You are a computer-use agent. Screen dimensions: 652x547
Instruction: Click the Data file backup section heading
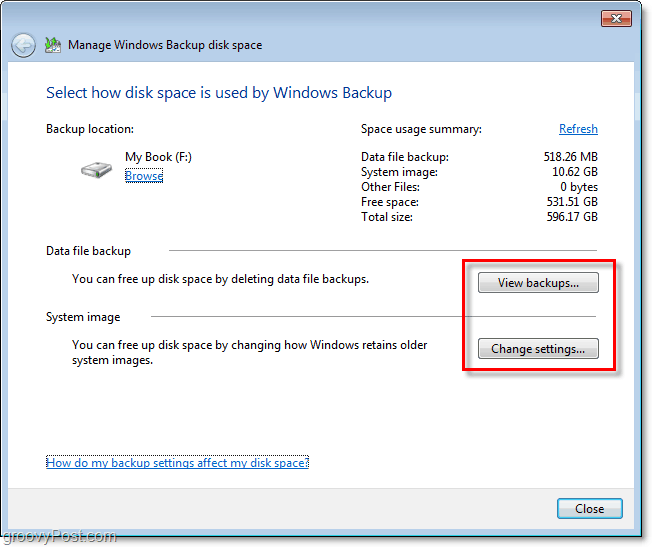click(88, 251)
